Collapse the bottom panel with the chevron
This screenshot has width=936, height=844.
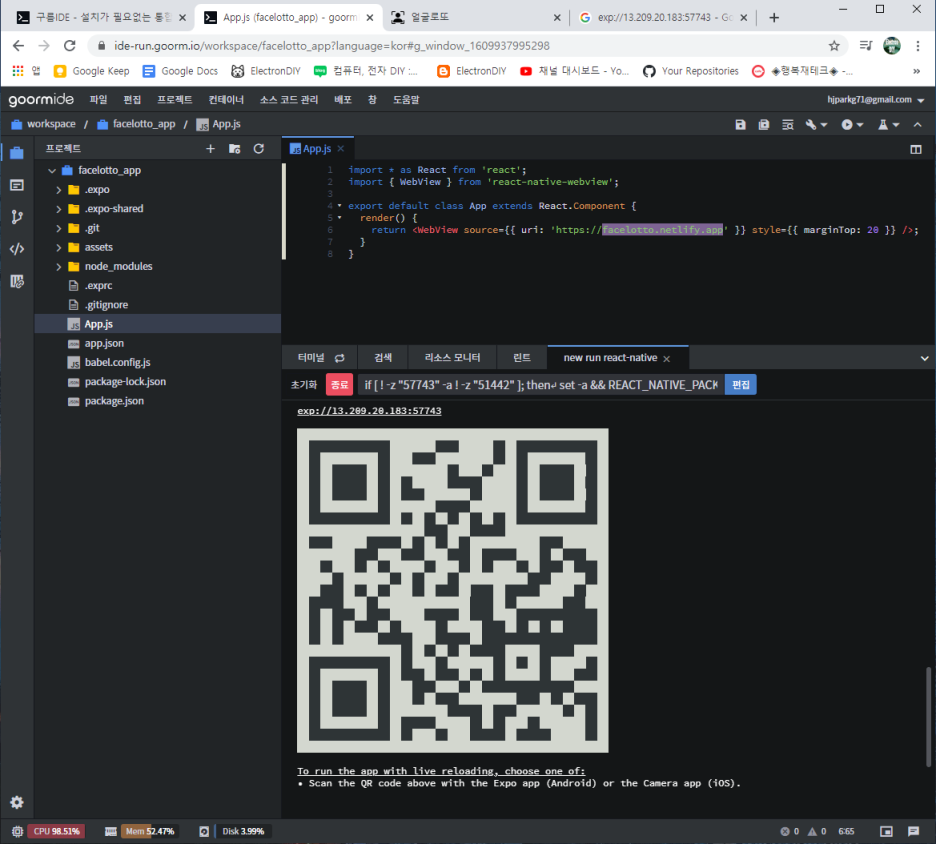coord(924,358)
